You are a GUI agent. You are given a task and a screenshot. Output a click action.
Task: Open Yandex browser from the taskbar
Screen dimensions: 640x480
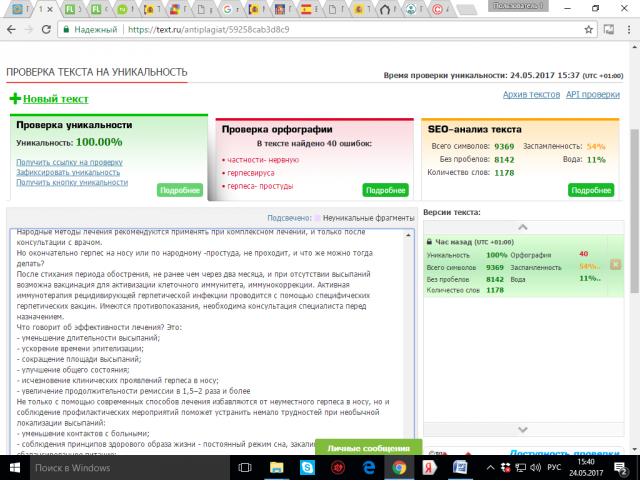(429, 468)
